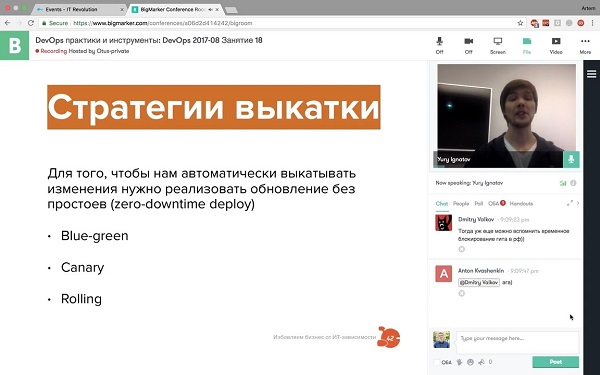
Task: Switch to the Handouts tab
Action: pyautogui.click(x=521, y=204)
